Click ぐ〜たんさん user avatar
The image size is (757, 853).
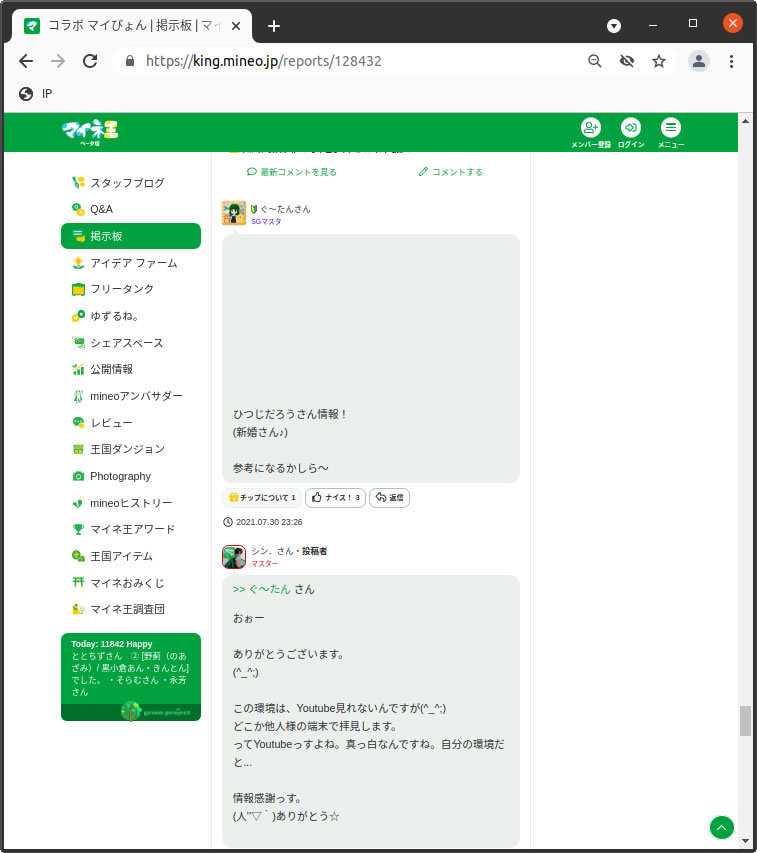(x=234, y=213)
